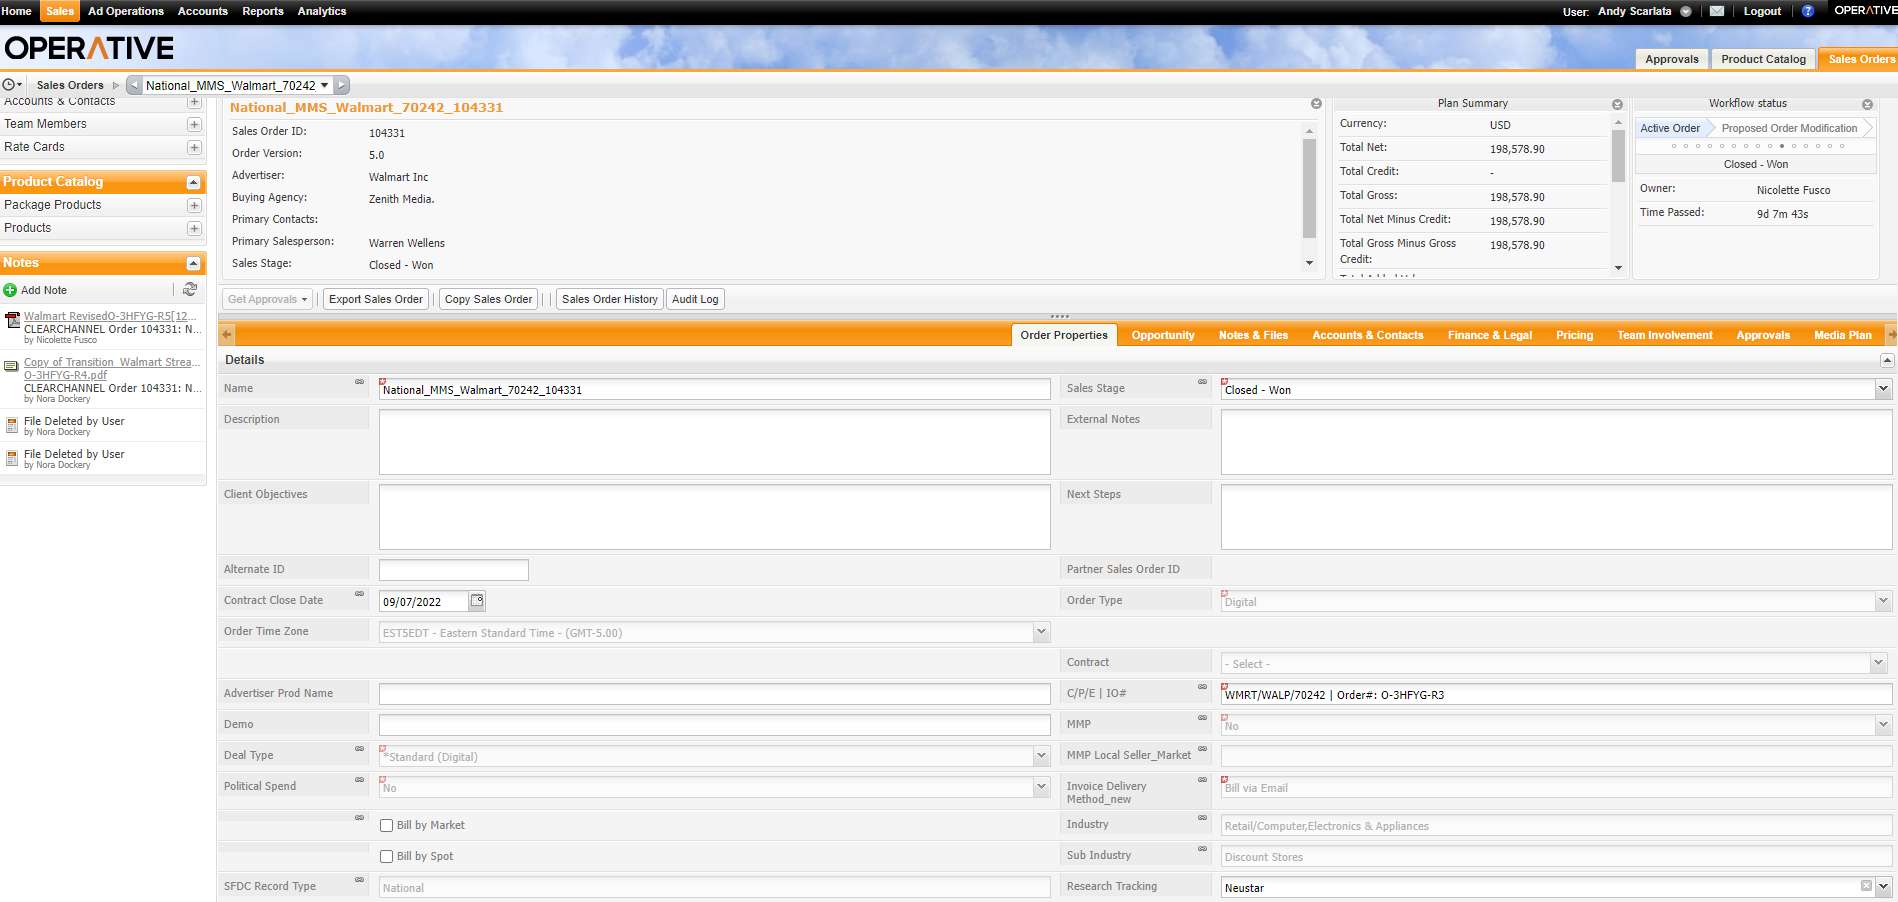
Task: Switch to the Opportunity tab
Action: click(x=1163, y=335)
